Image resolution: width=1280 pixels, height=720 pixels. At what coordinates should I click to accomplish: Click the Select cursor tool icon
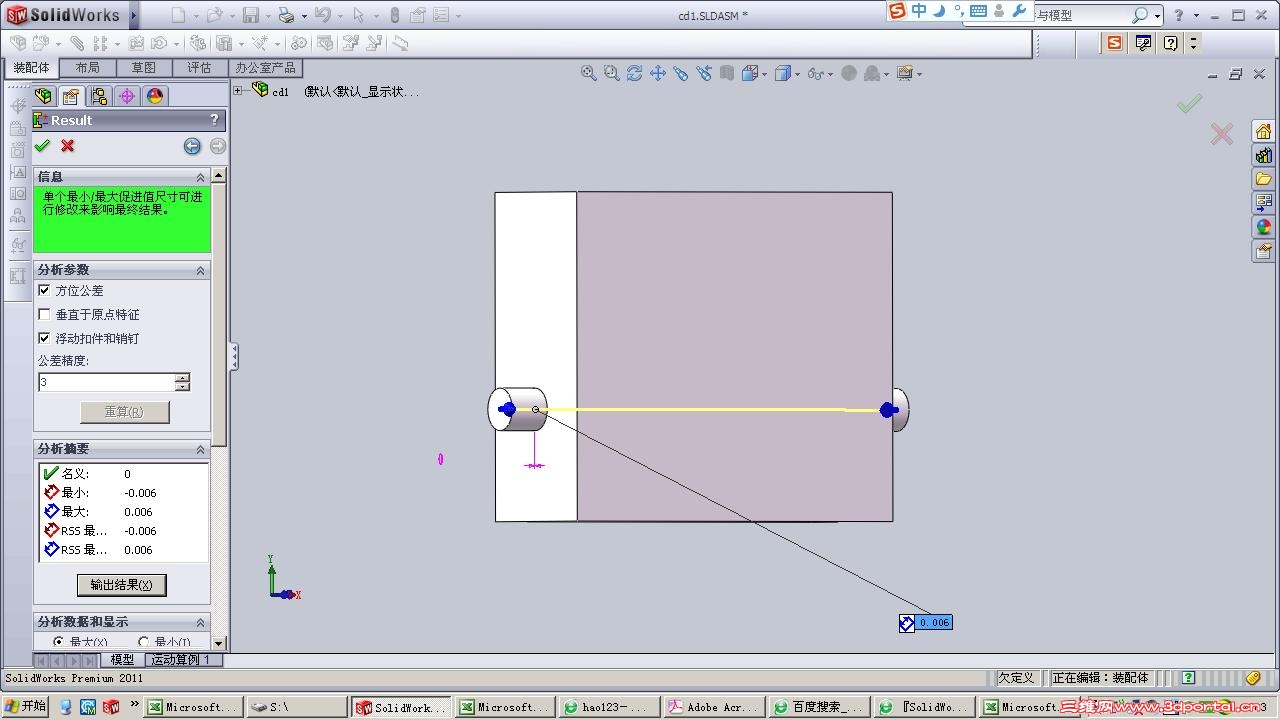click(359, 15)
